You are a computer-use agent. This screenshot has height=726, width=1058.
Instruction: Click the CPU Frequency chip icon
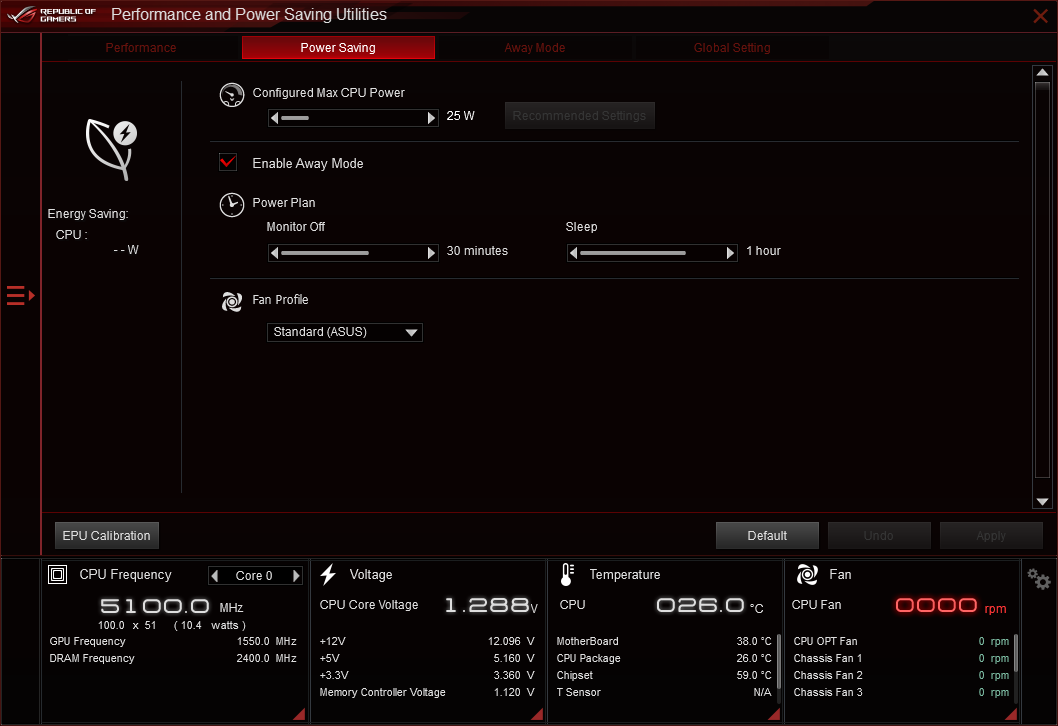tap(57, 574)
